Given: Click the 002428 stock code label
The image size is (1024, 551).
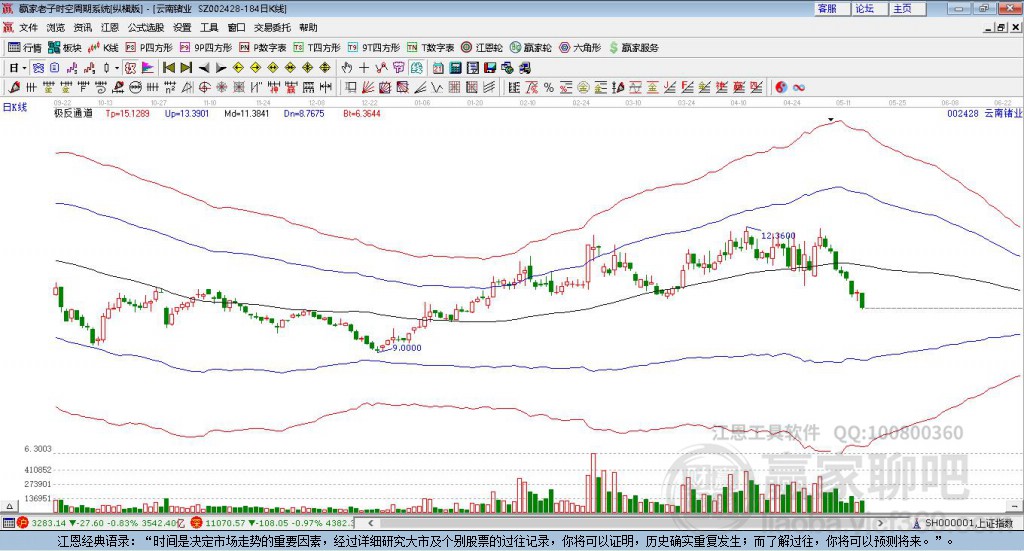Looking at the screenshot, I should coord(963,114).
